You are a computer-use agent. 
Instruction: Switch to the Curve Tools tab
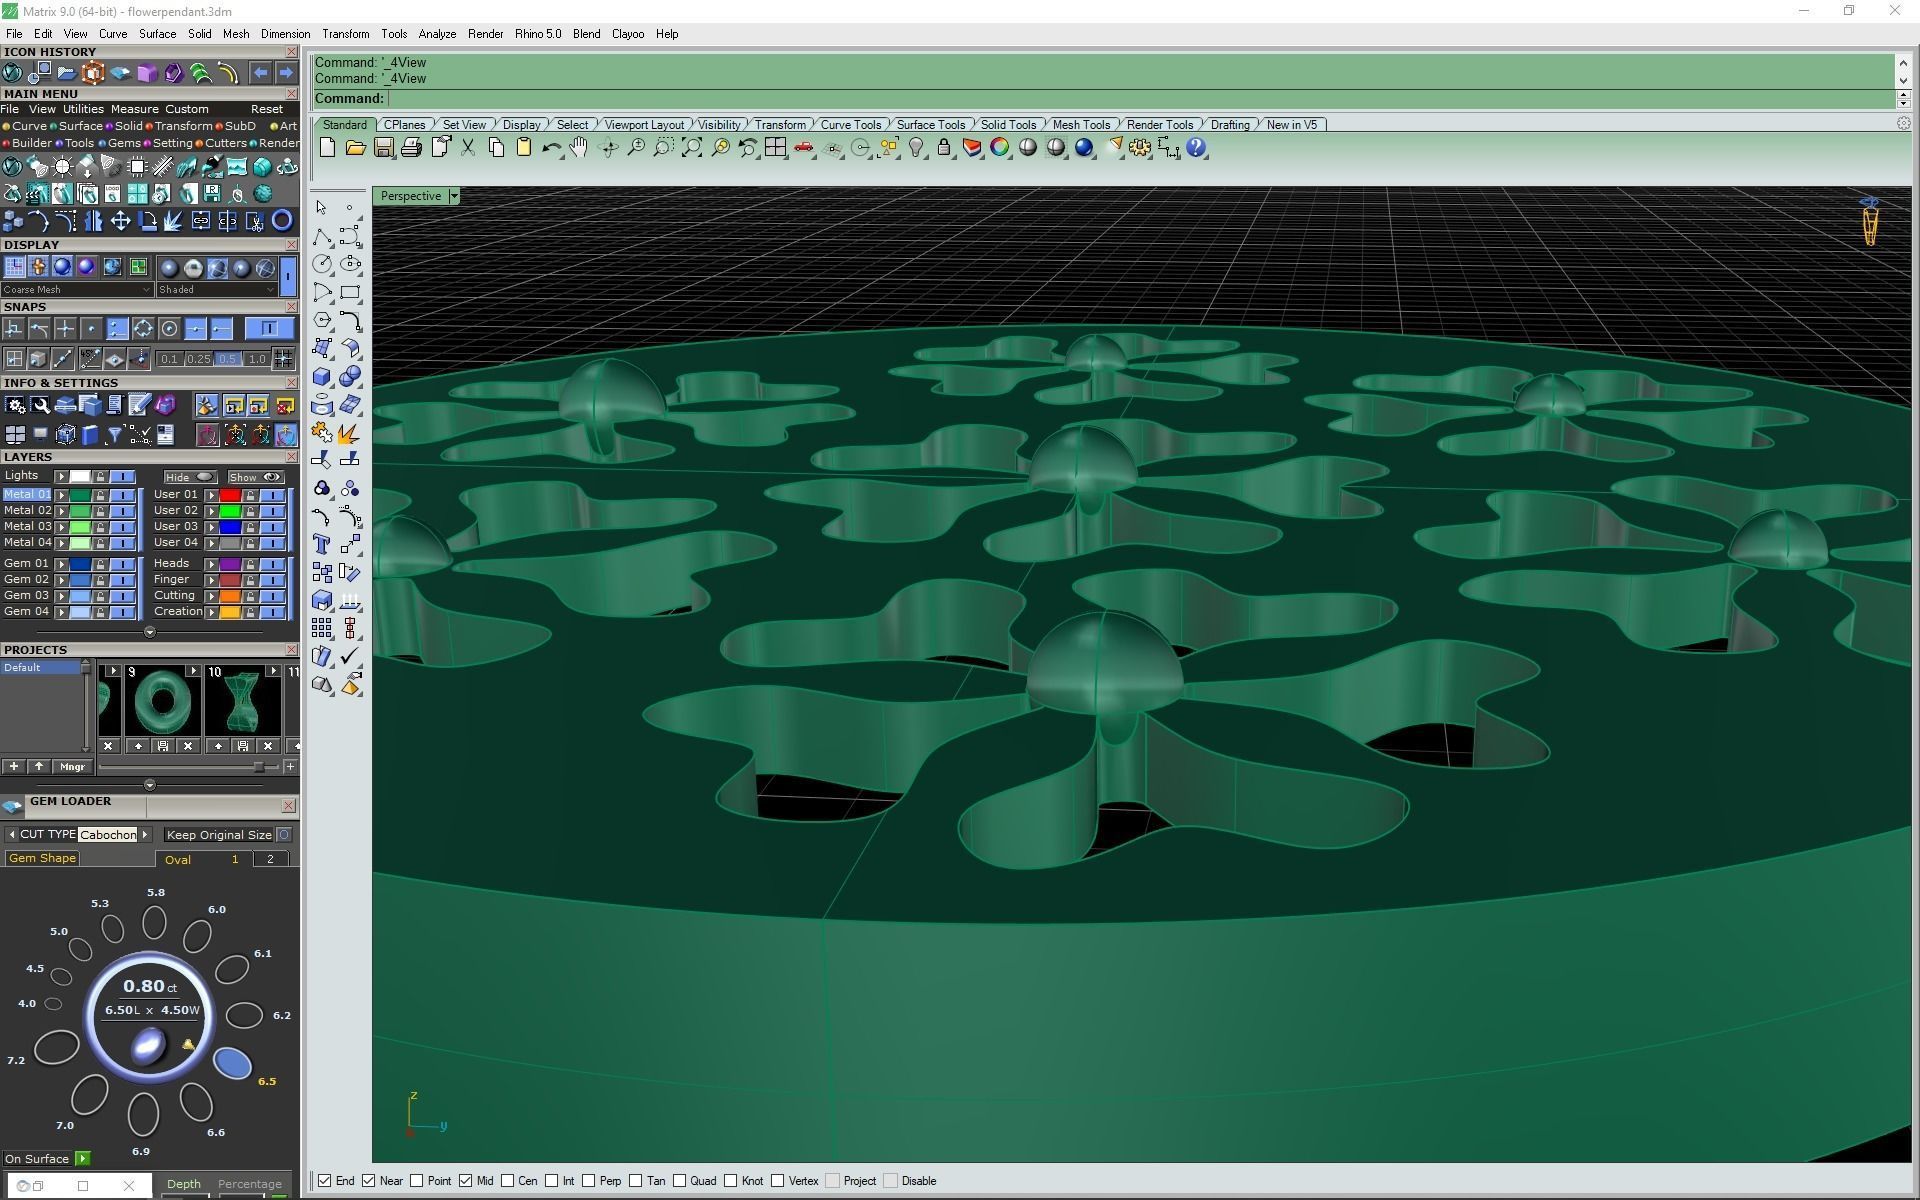pos(850,125)
